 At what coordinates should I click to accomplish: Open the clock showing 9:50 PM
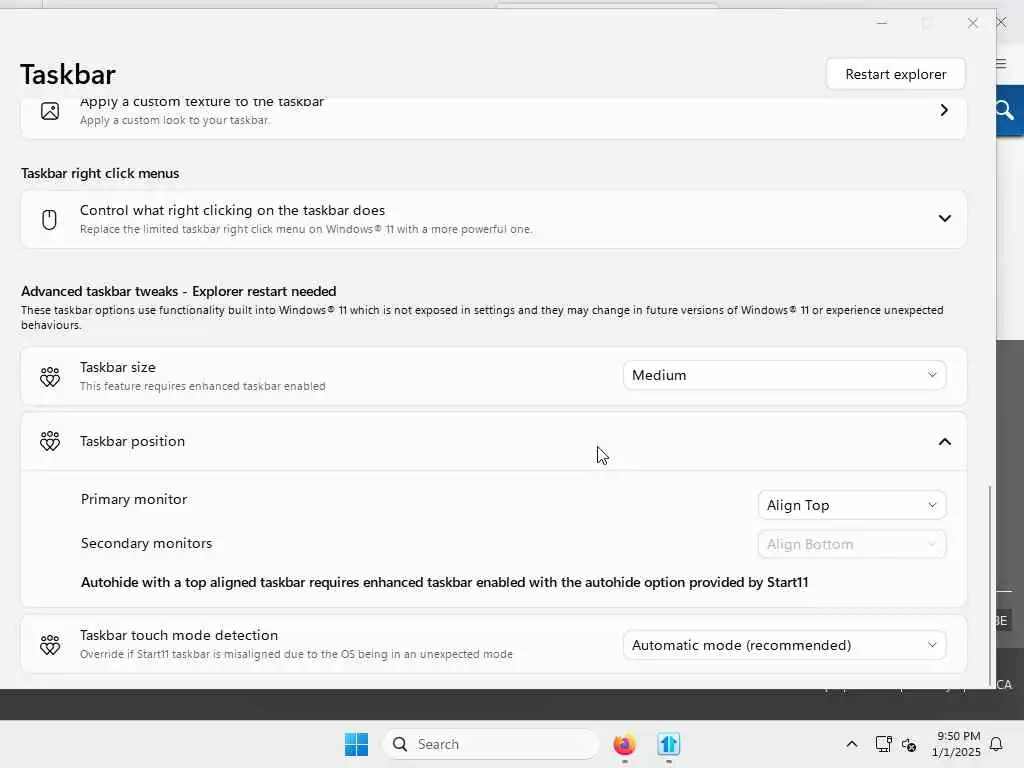point(956,744)
